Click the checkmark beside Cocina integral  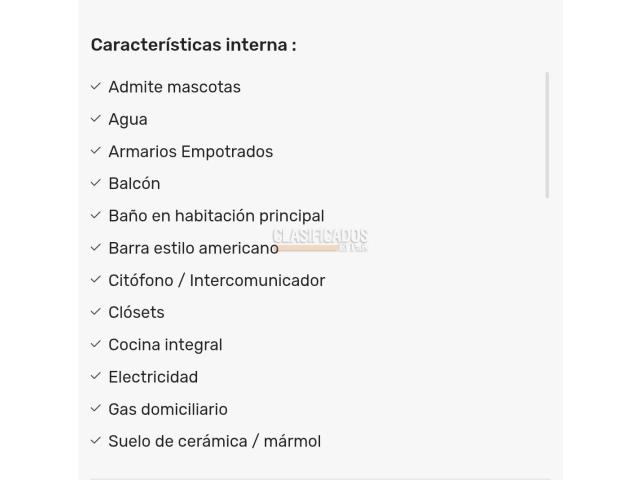96,344
